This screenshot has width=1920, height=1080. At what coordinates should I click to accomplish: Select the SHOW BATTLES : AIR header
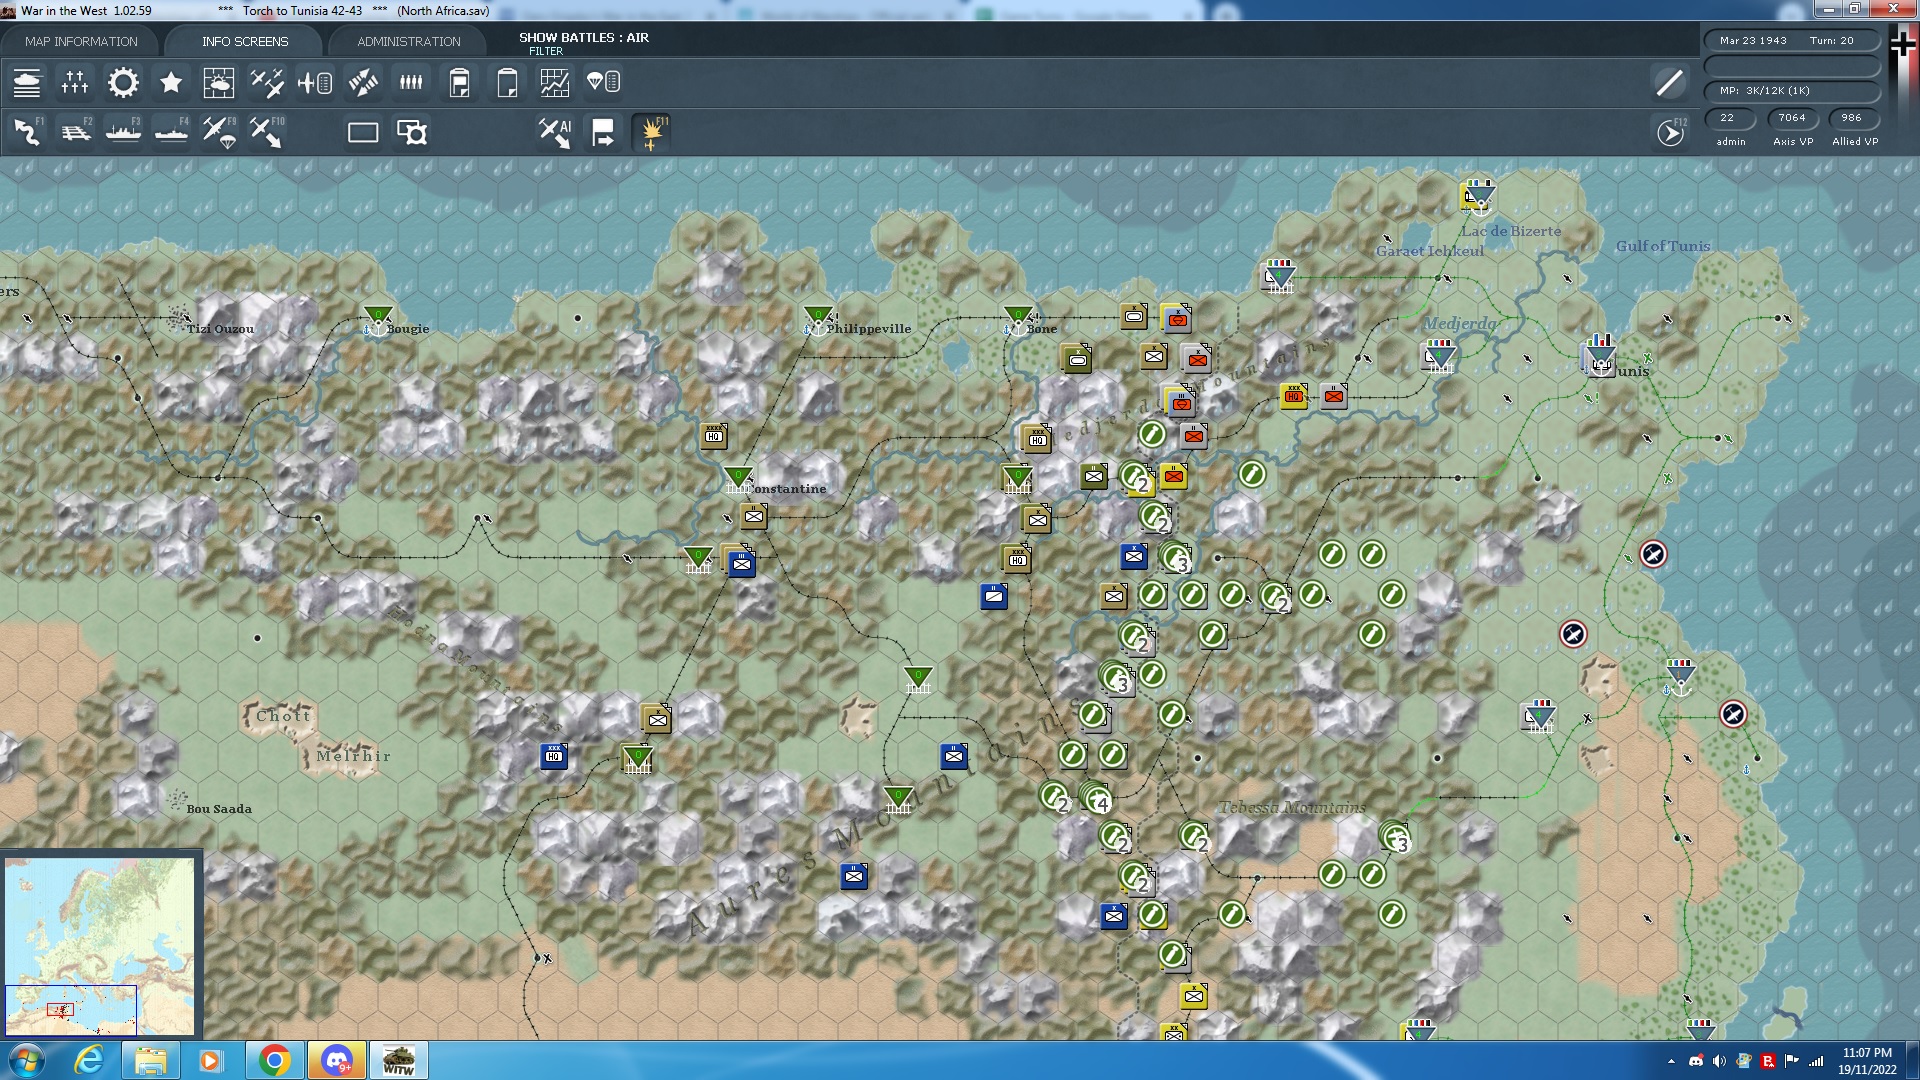(x=584, y=38)
